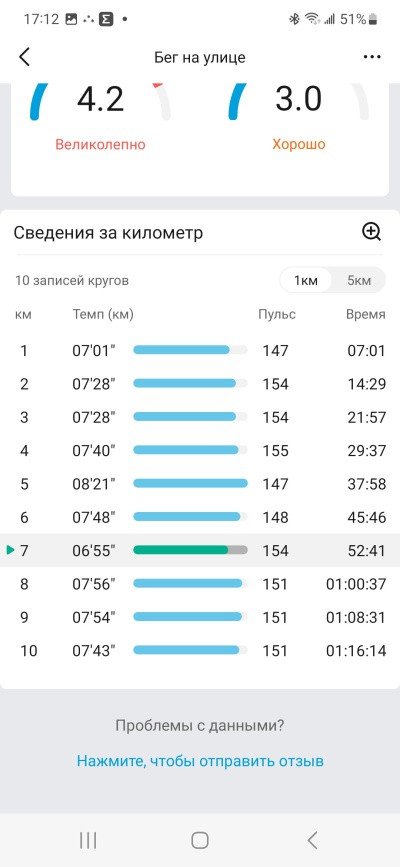The image size is (400, 867).
Task: Switch laps to the 5км segment
Action: (x=359, y=280)
